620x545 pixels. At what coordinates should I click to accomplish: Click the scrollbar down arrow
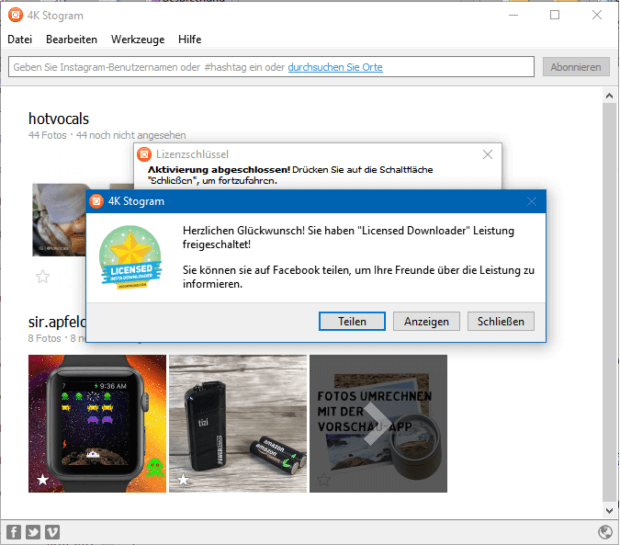[609, 509]
